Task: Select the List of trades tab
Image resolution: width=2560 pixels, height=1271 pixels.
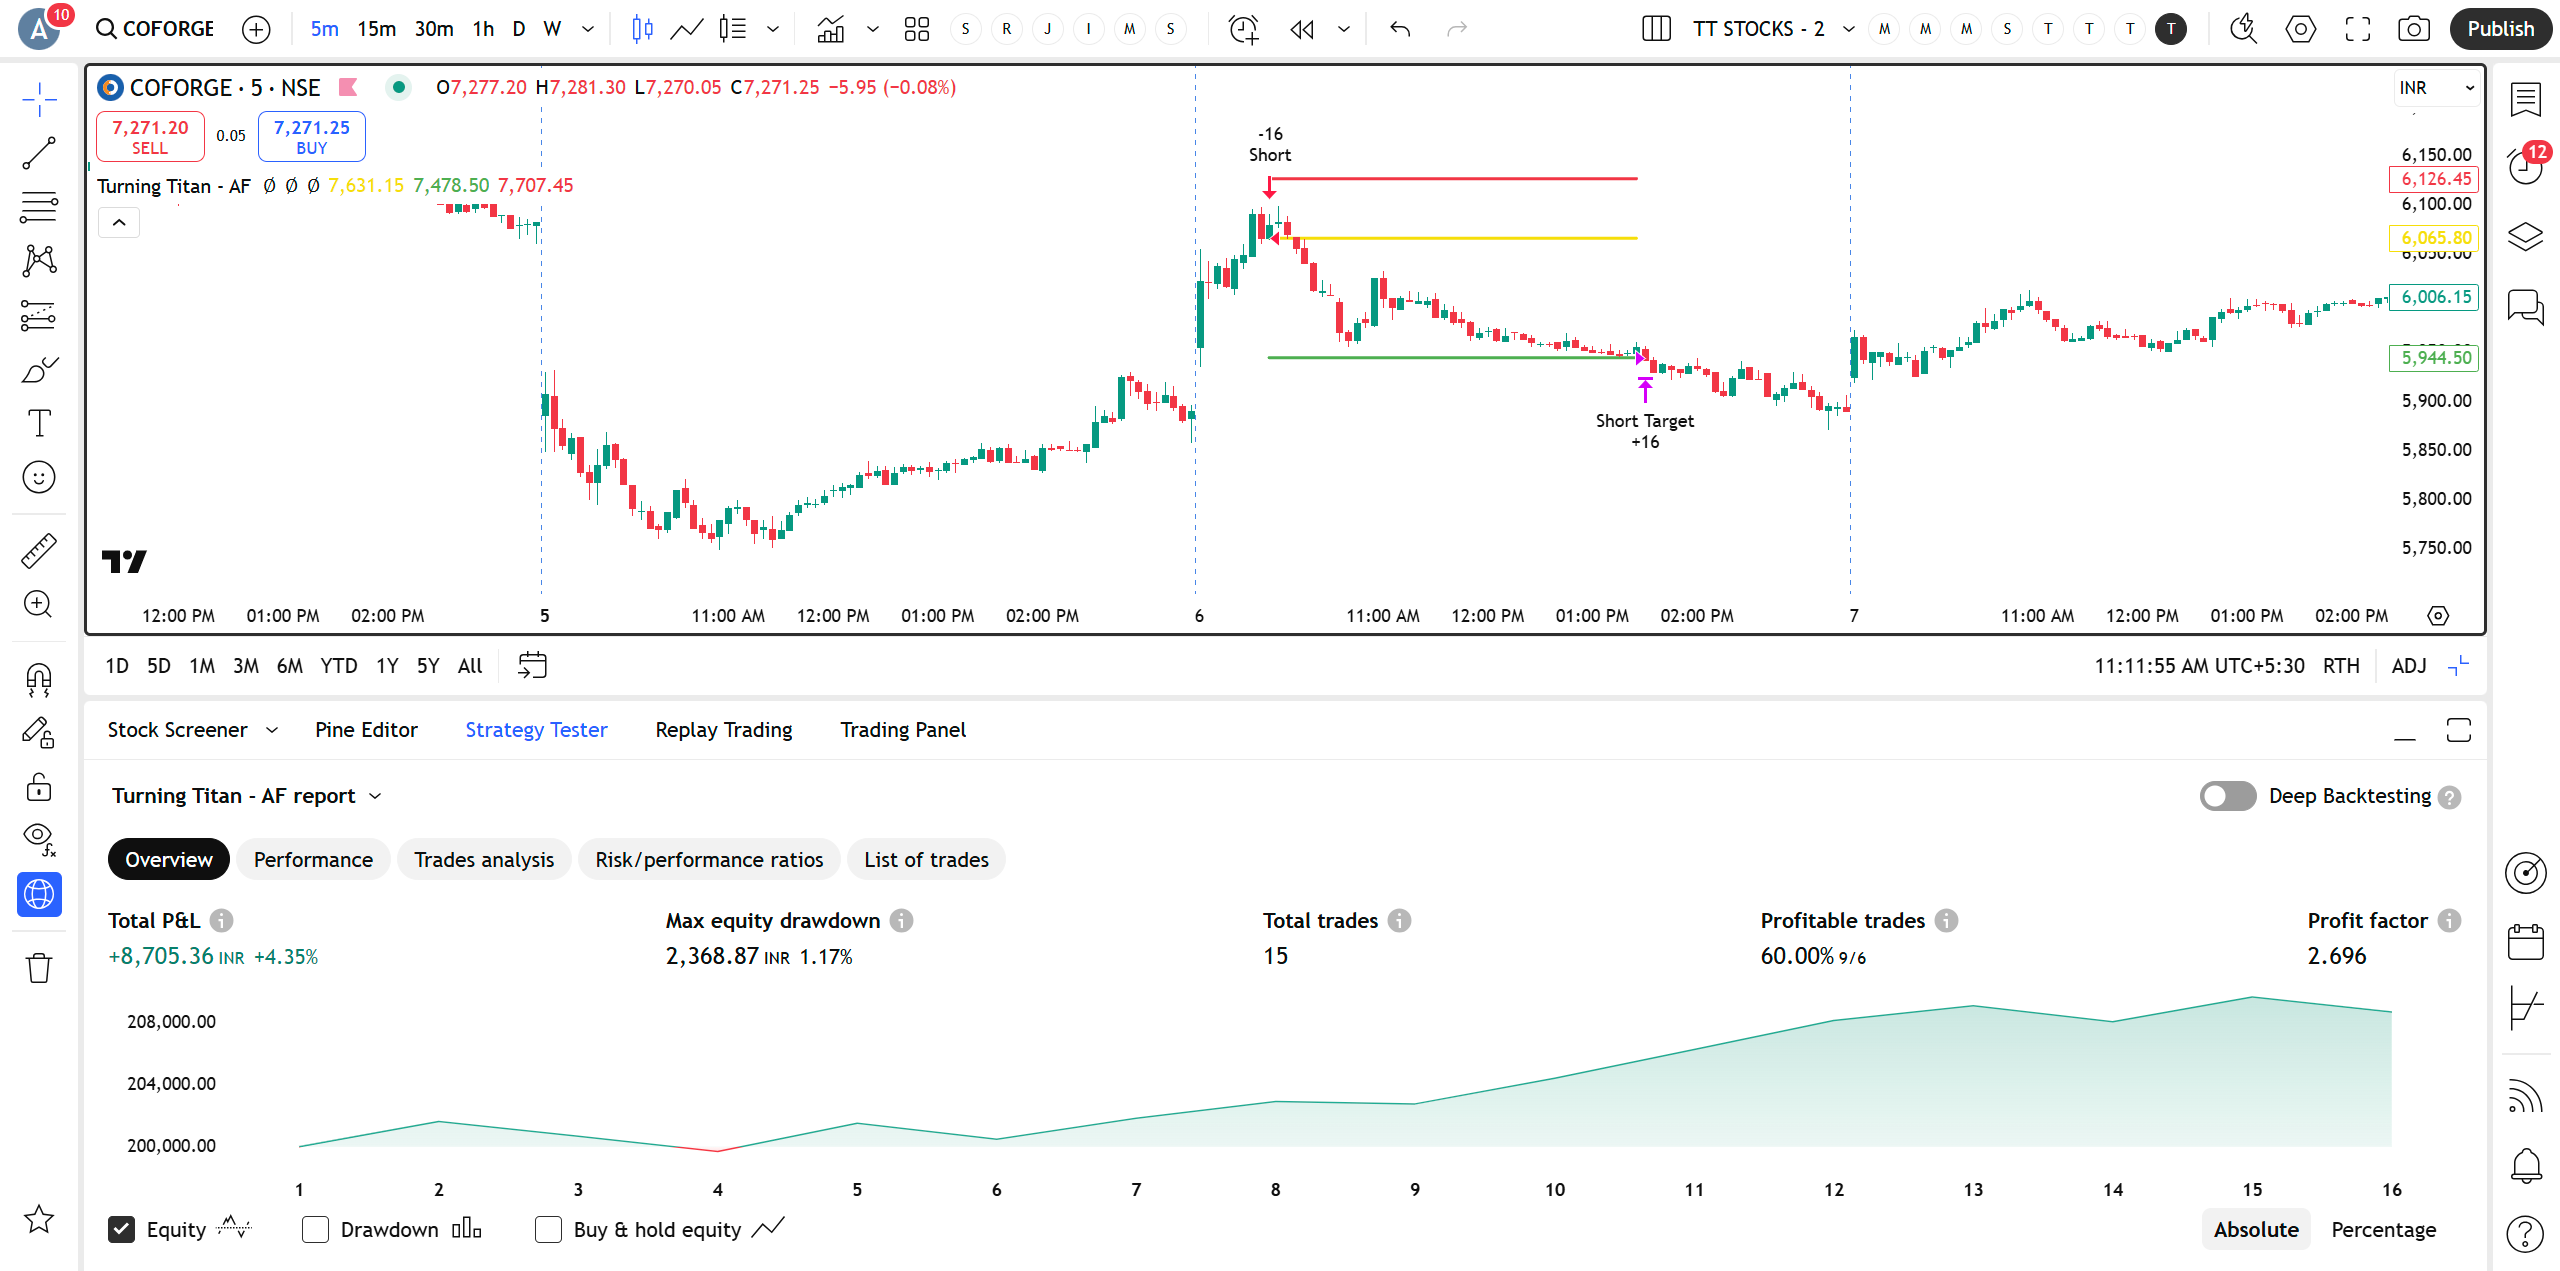Action: 926,860
